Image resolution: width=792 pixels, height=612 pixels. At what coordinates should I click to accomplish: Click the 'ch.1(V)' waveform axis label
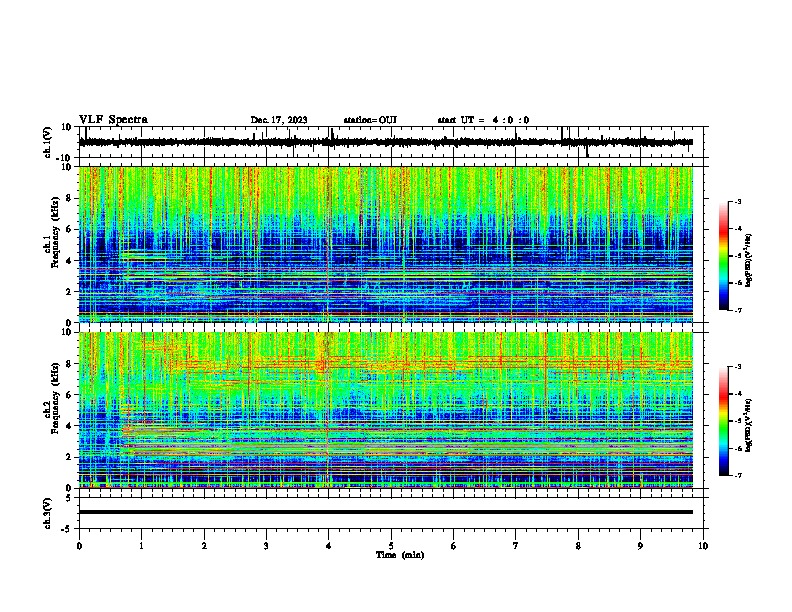(x=48, y=142)
